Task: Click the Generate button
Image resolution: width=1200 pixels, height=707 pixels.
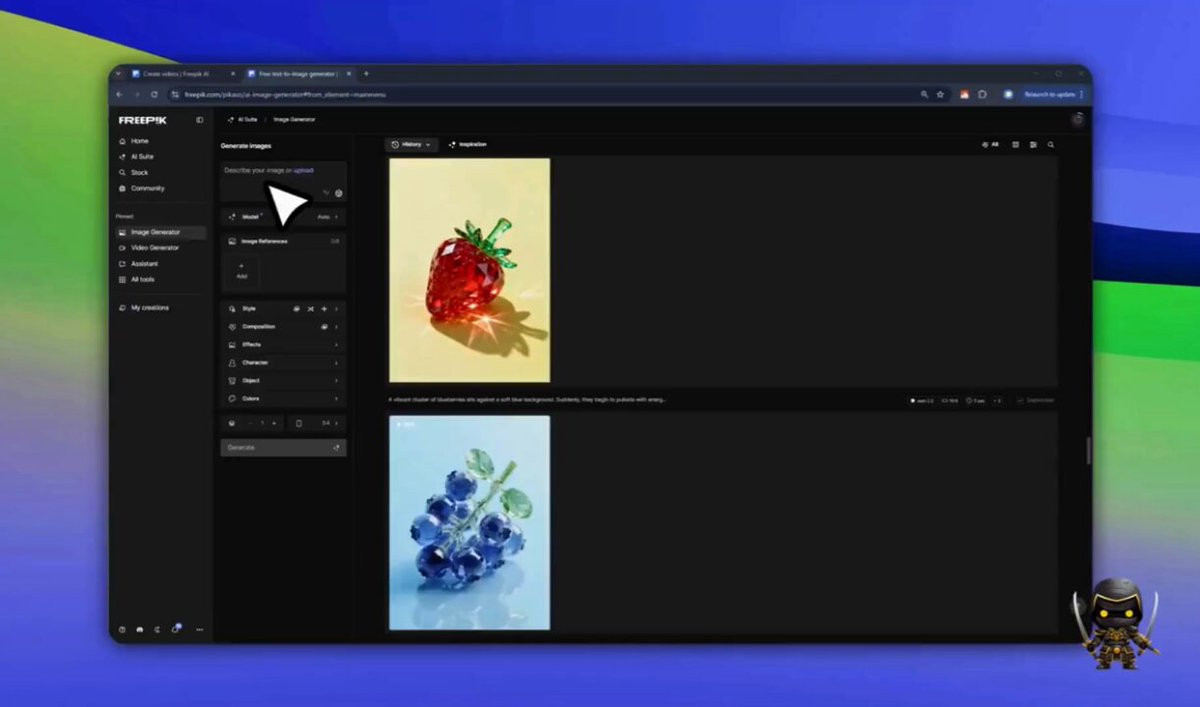Action: (283, 447)
